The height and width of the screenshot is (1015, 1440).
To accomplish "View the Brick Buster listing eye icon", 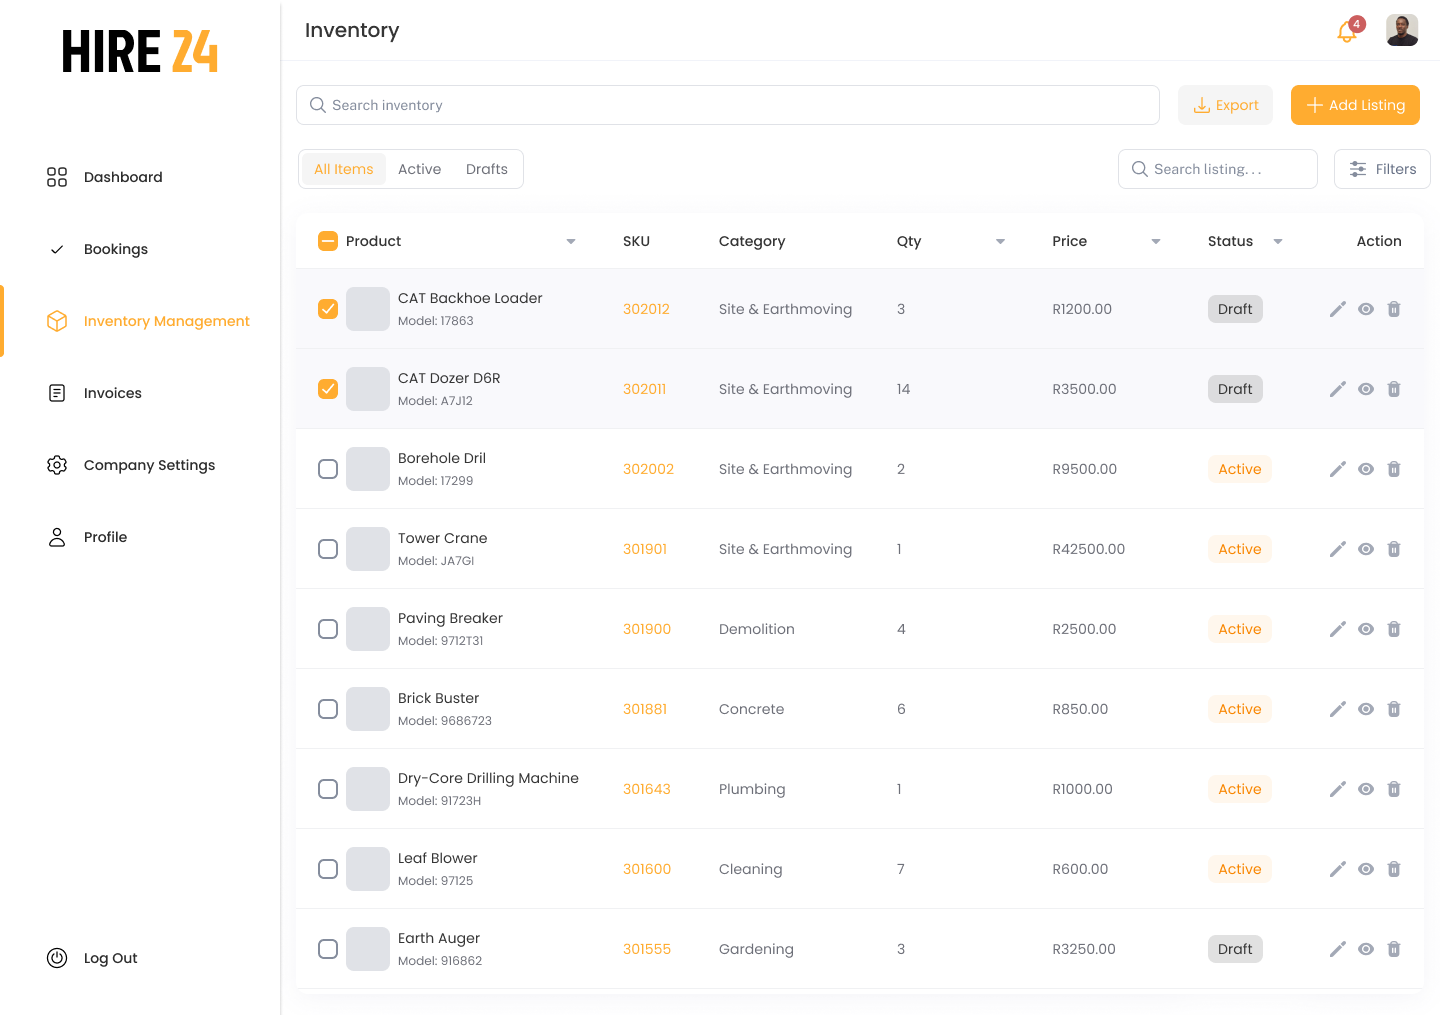I will [1366, 709].
